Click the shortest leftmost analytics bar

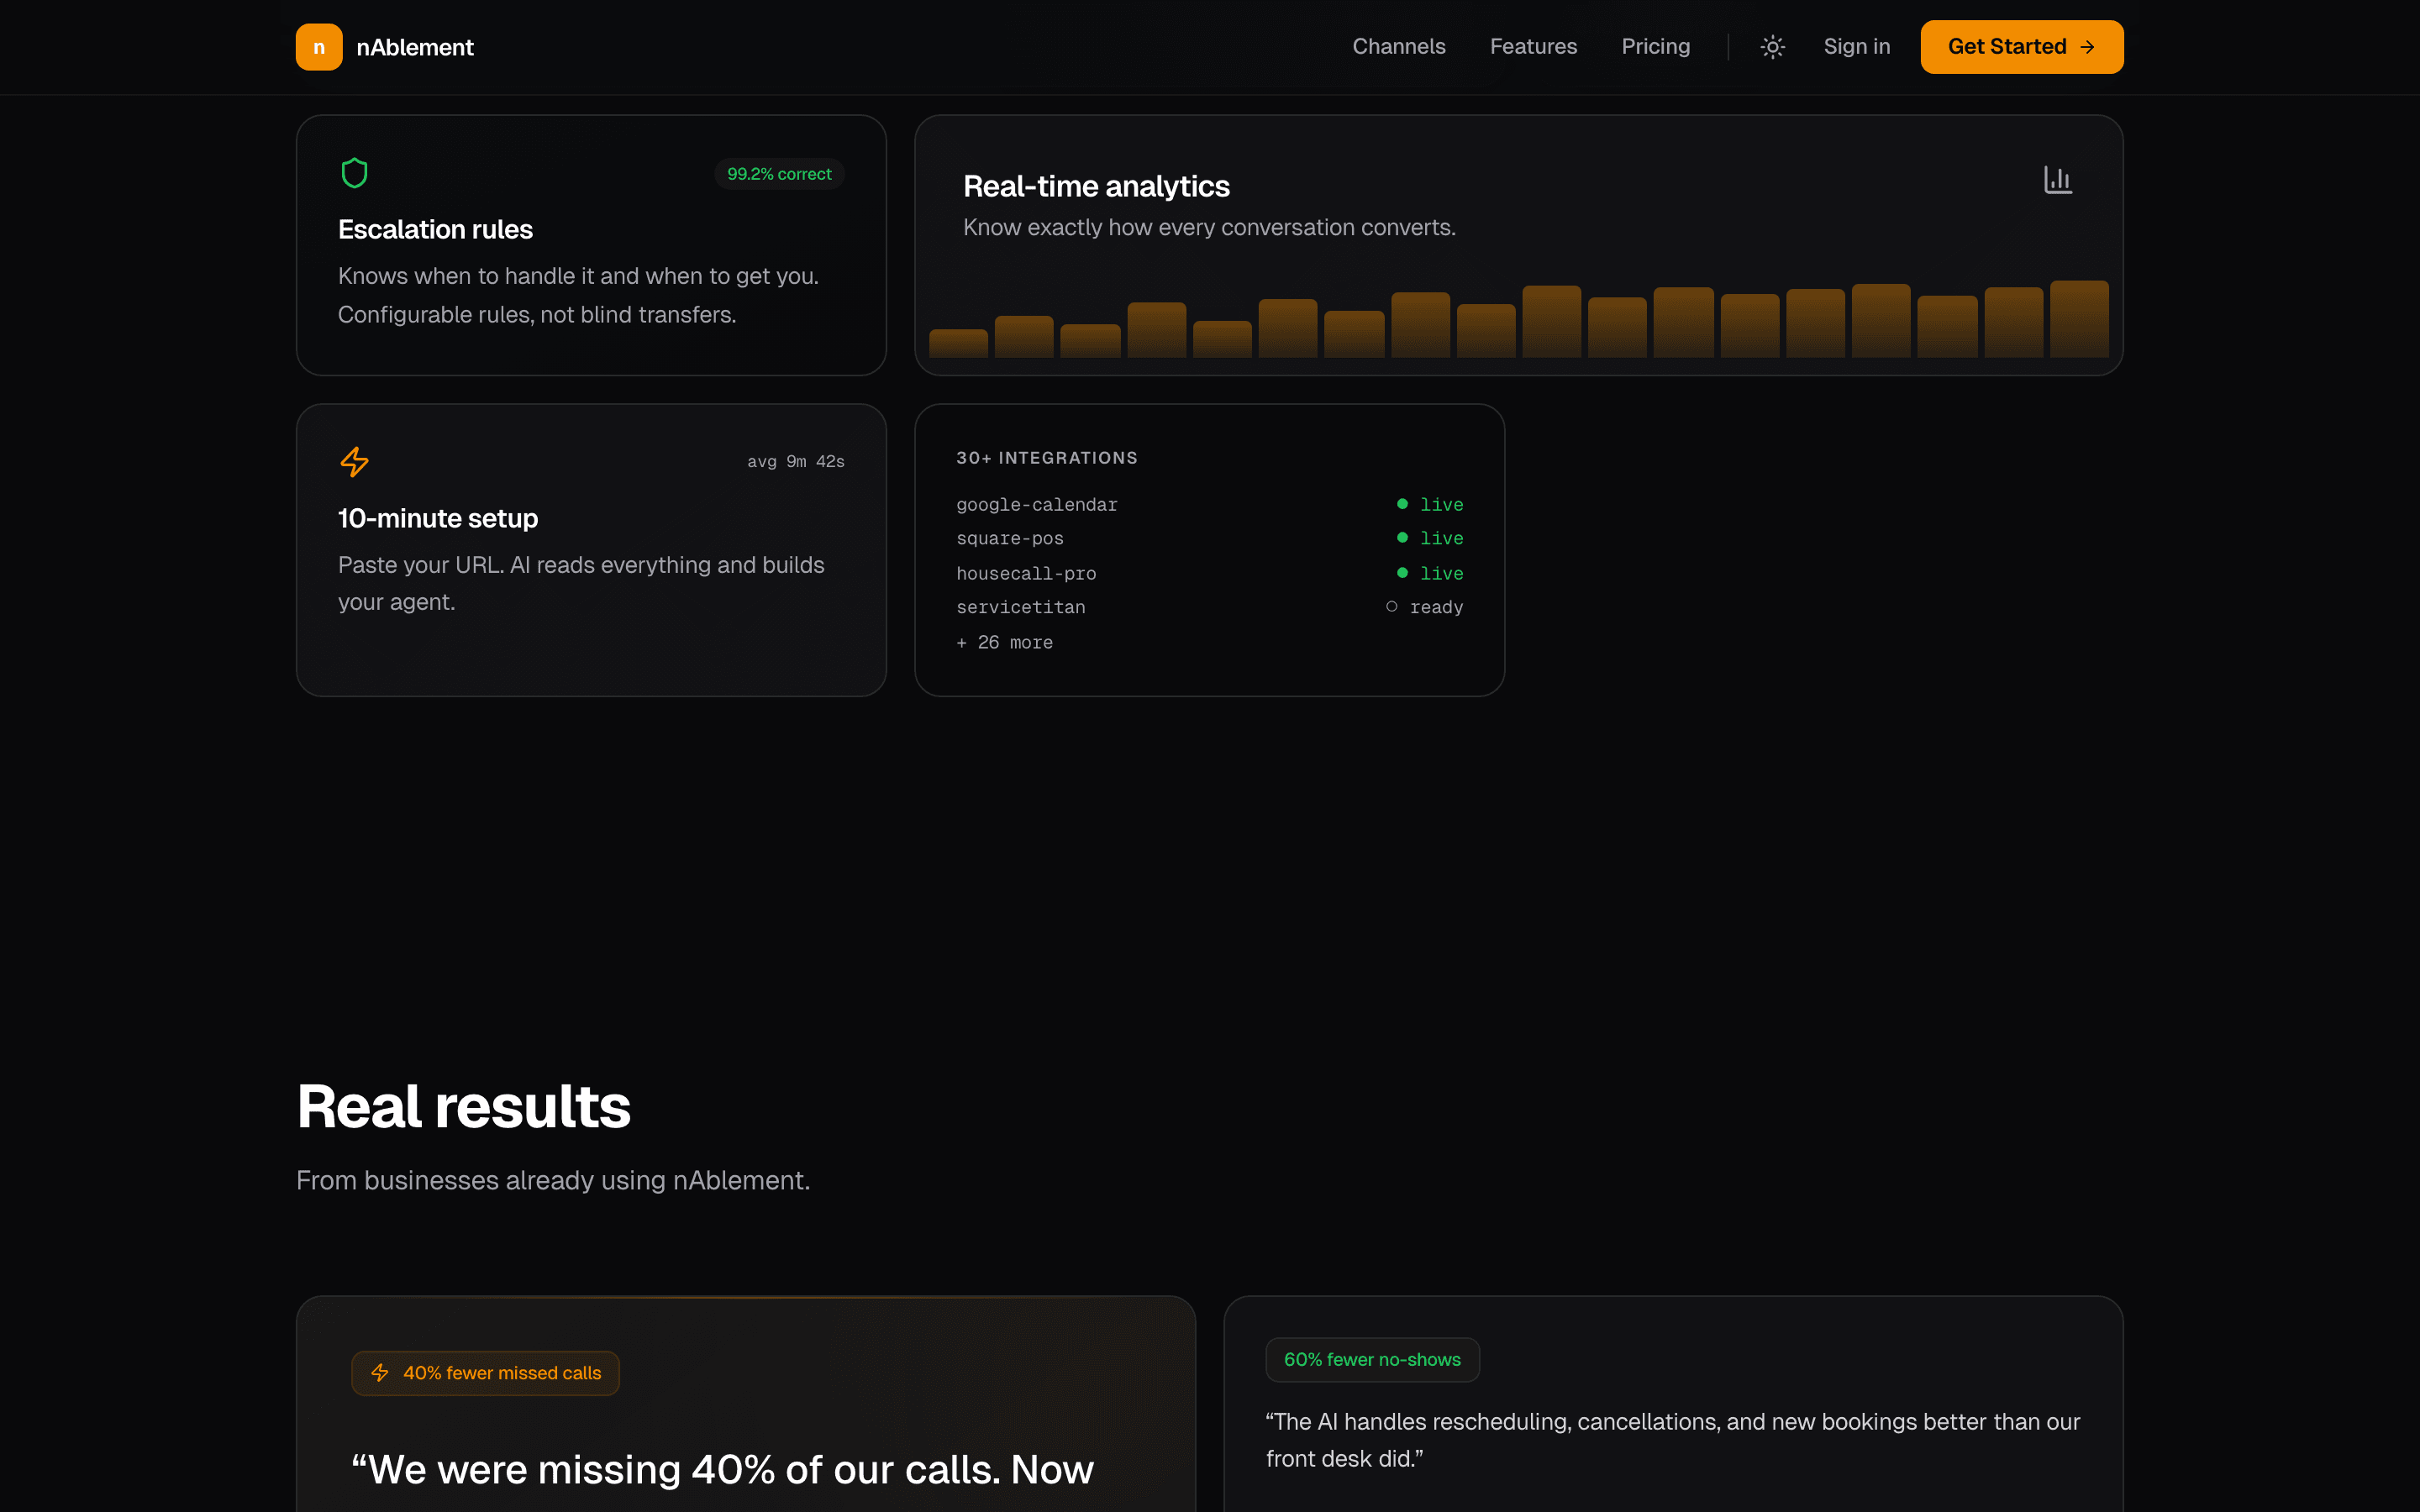point(958,343)
